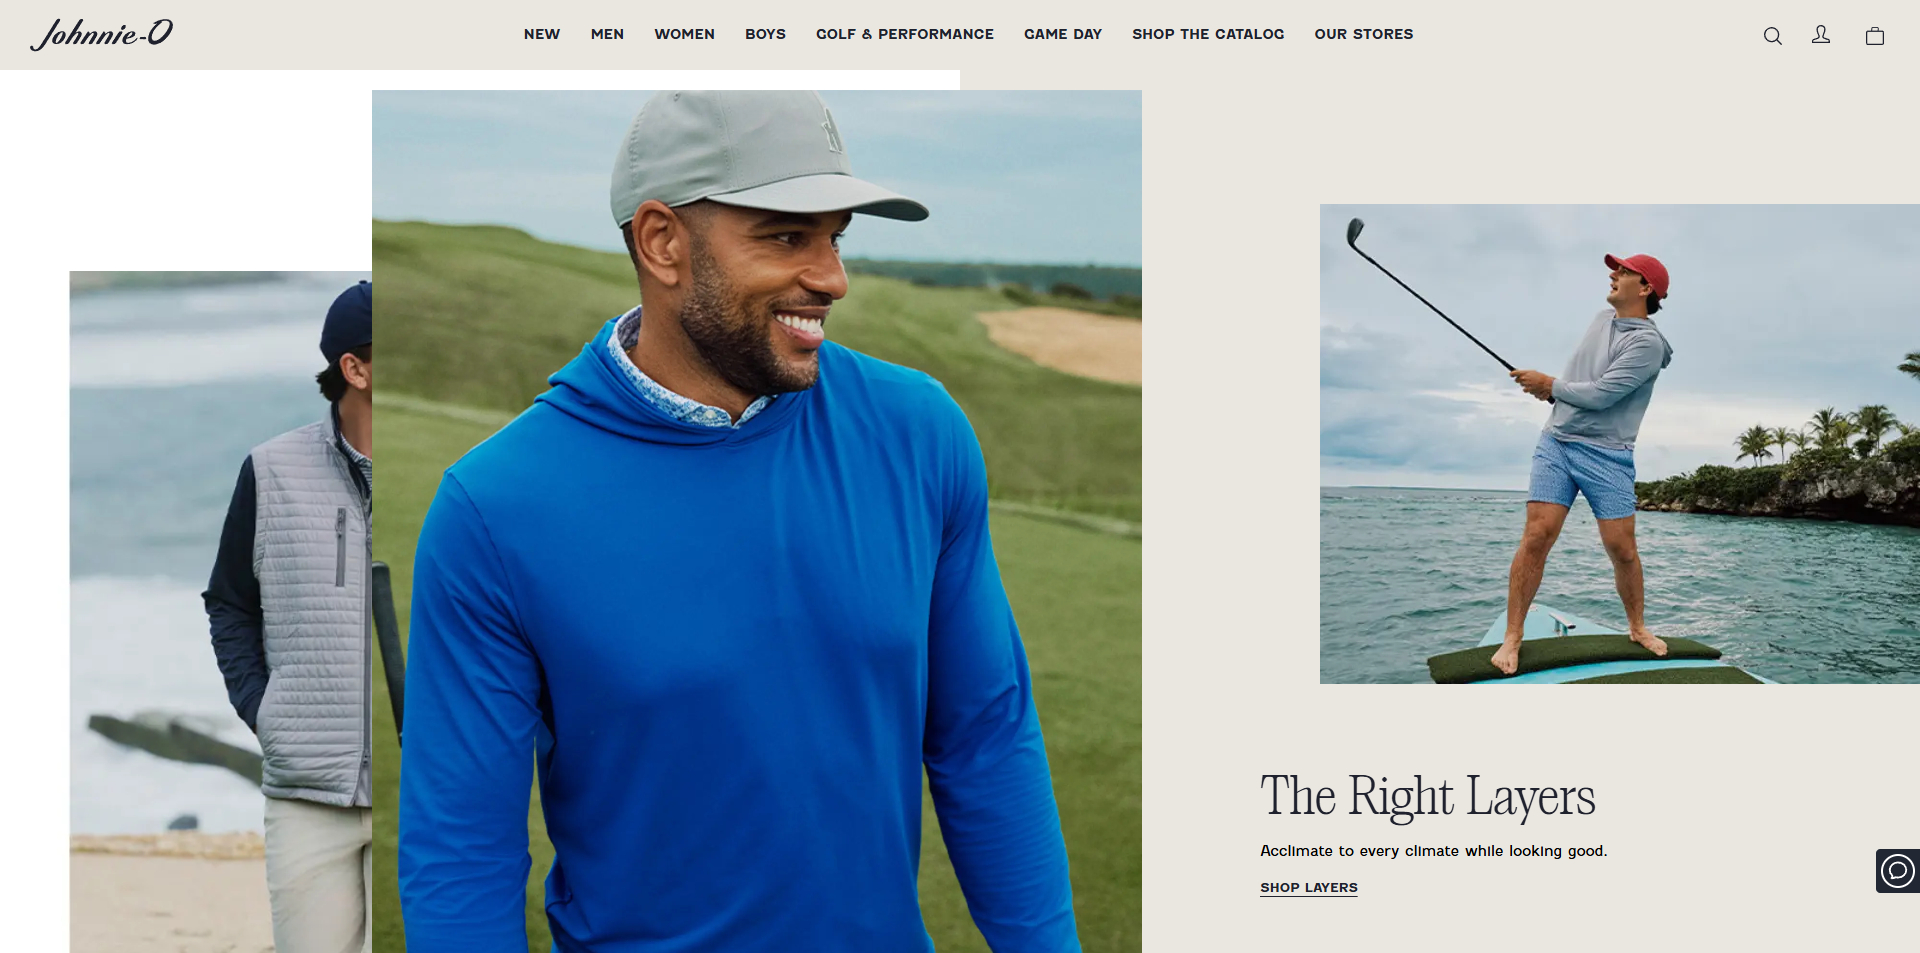Open the NEW menu item
Viewport: 1920px width, 953px height.
pyautogui.click(x=542, y=34)
